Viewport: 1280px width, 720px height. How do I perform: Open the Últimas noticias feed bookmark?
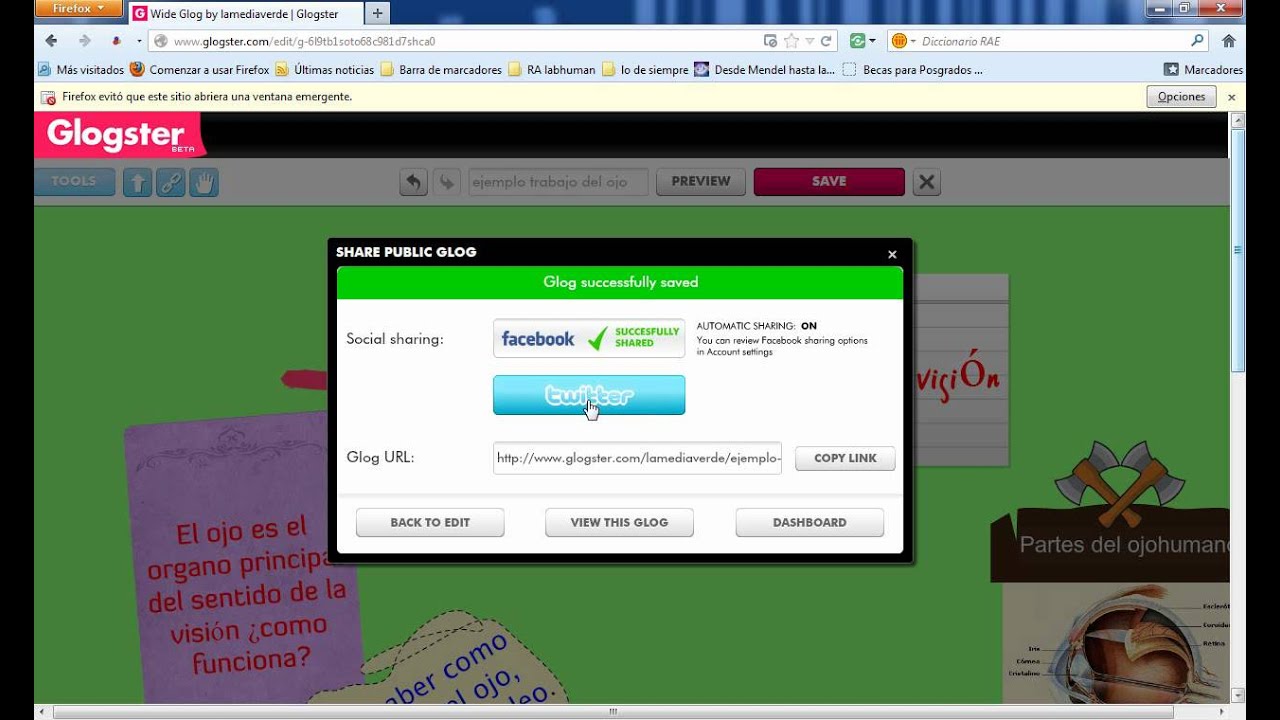325,70
